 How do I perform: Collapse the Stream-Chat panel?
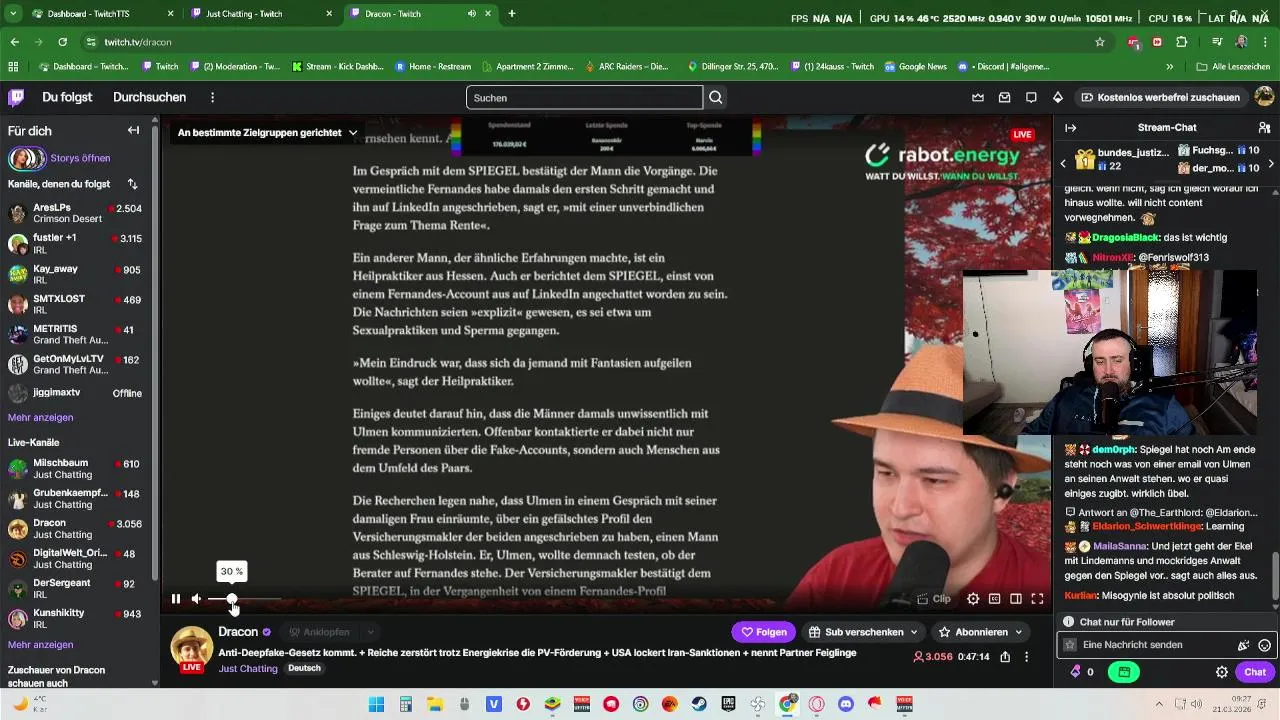pyautogui.click(x=1070, y=128)
